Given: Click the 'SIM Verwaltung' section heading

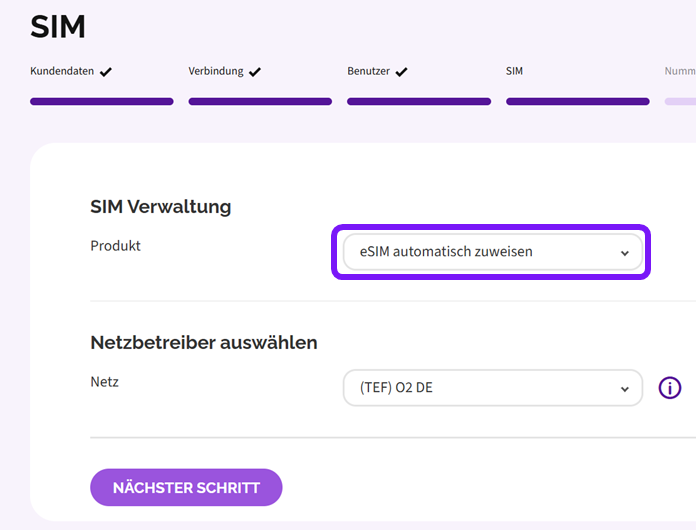Looking at the screenshot, I should point(160,207).
